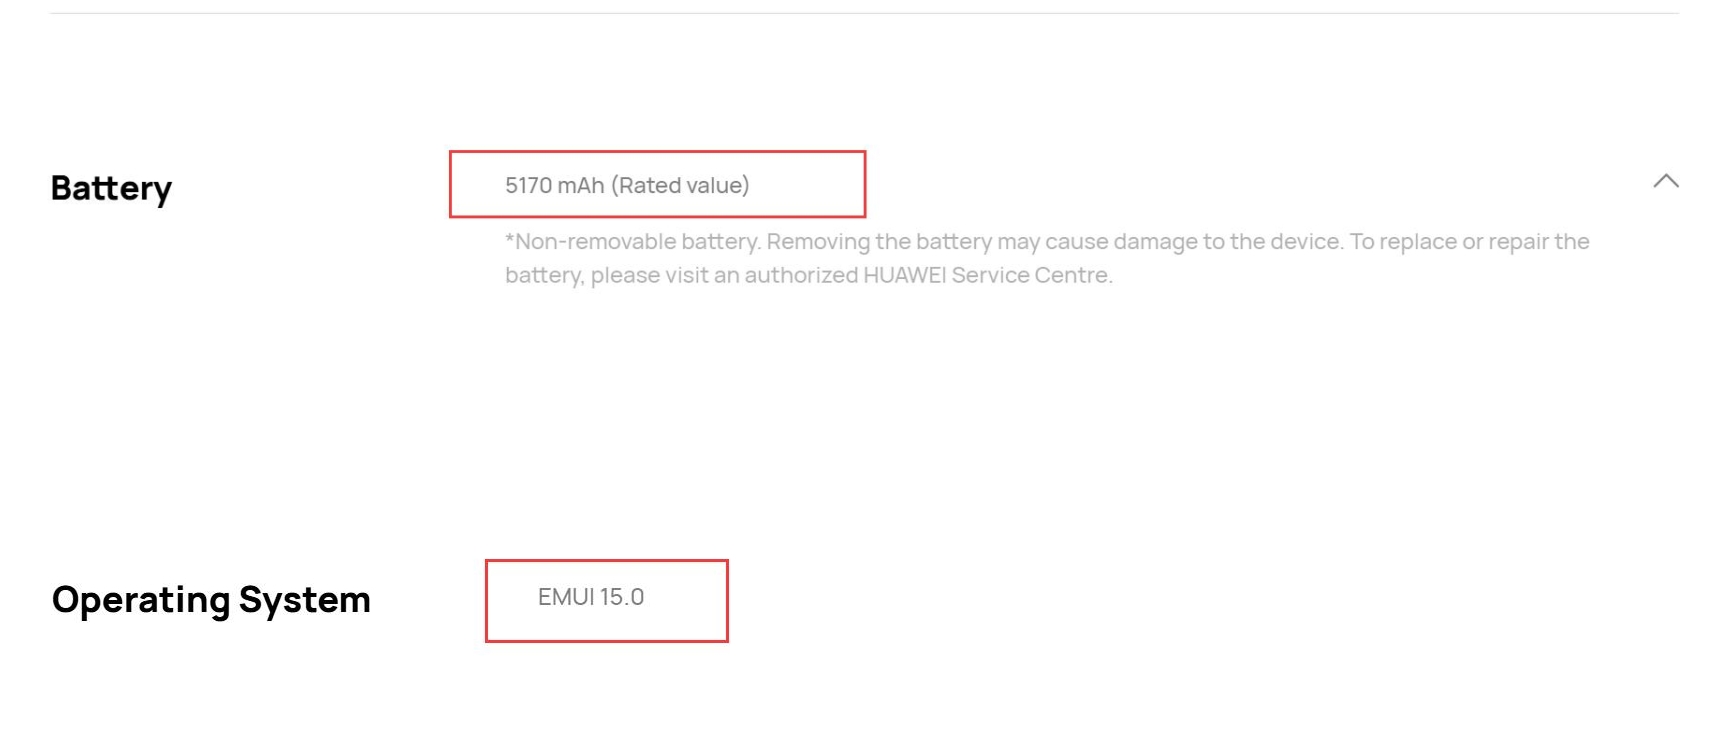Click the "may cause damage to the device" text
The image size is (1733, 747).
(x=1170, y=242)
